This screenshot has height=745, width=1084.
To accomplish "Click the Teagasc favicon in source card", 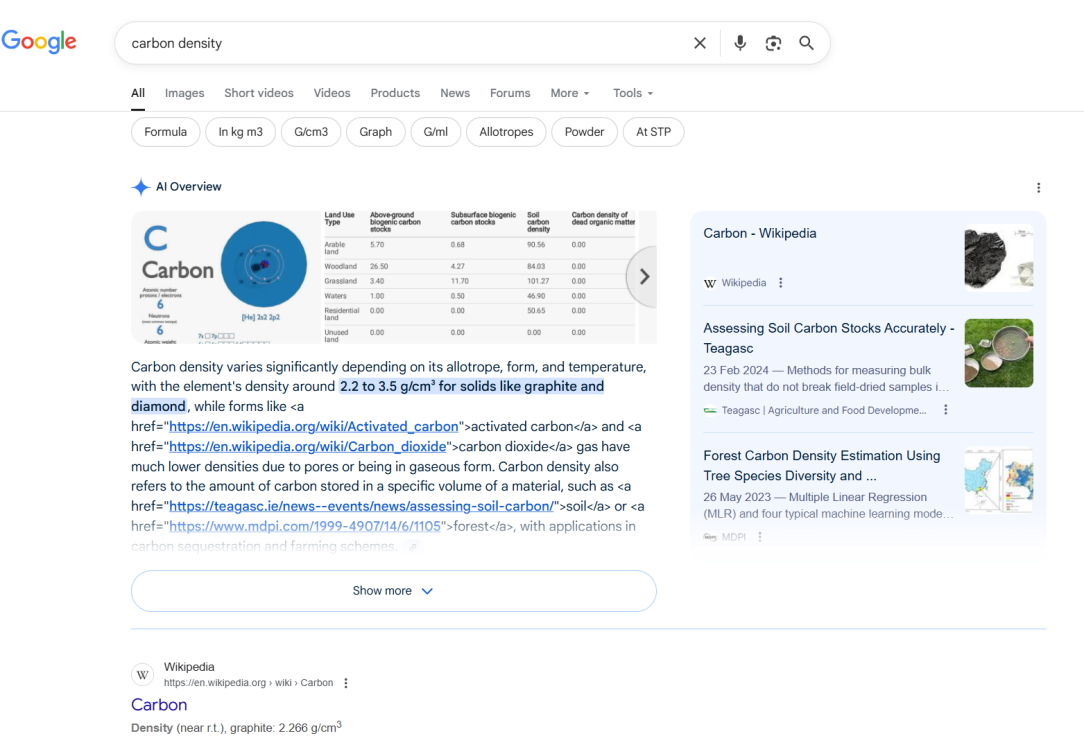I will point(710,410).
